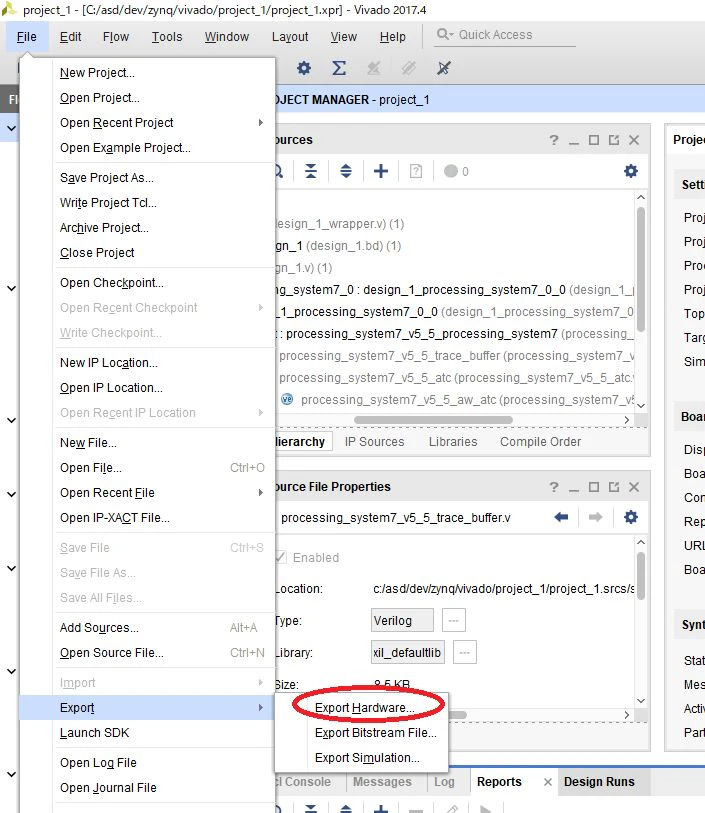Viewport: 705px width, 813px height.
Task: Switch to Design Runs tab
Action: 599,781
